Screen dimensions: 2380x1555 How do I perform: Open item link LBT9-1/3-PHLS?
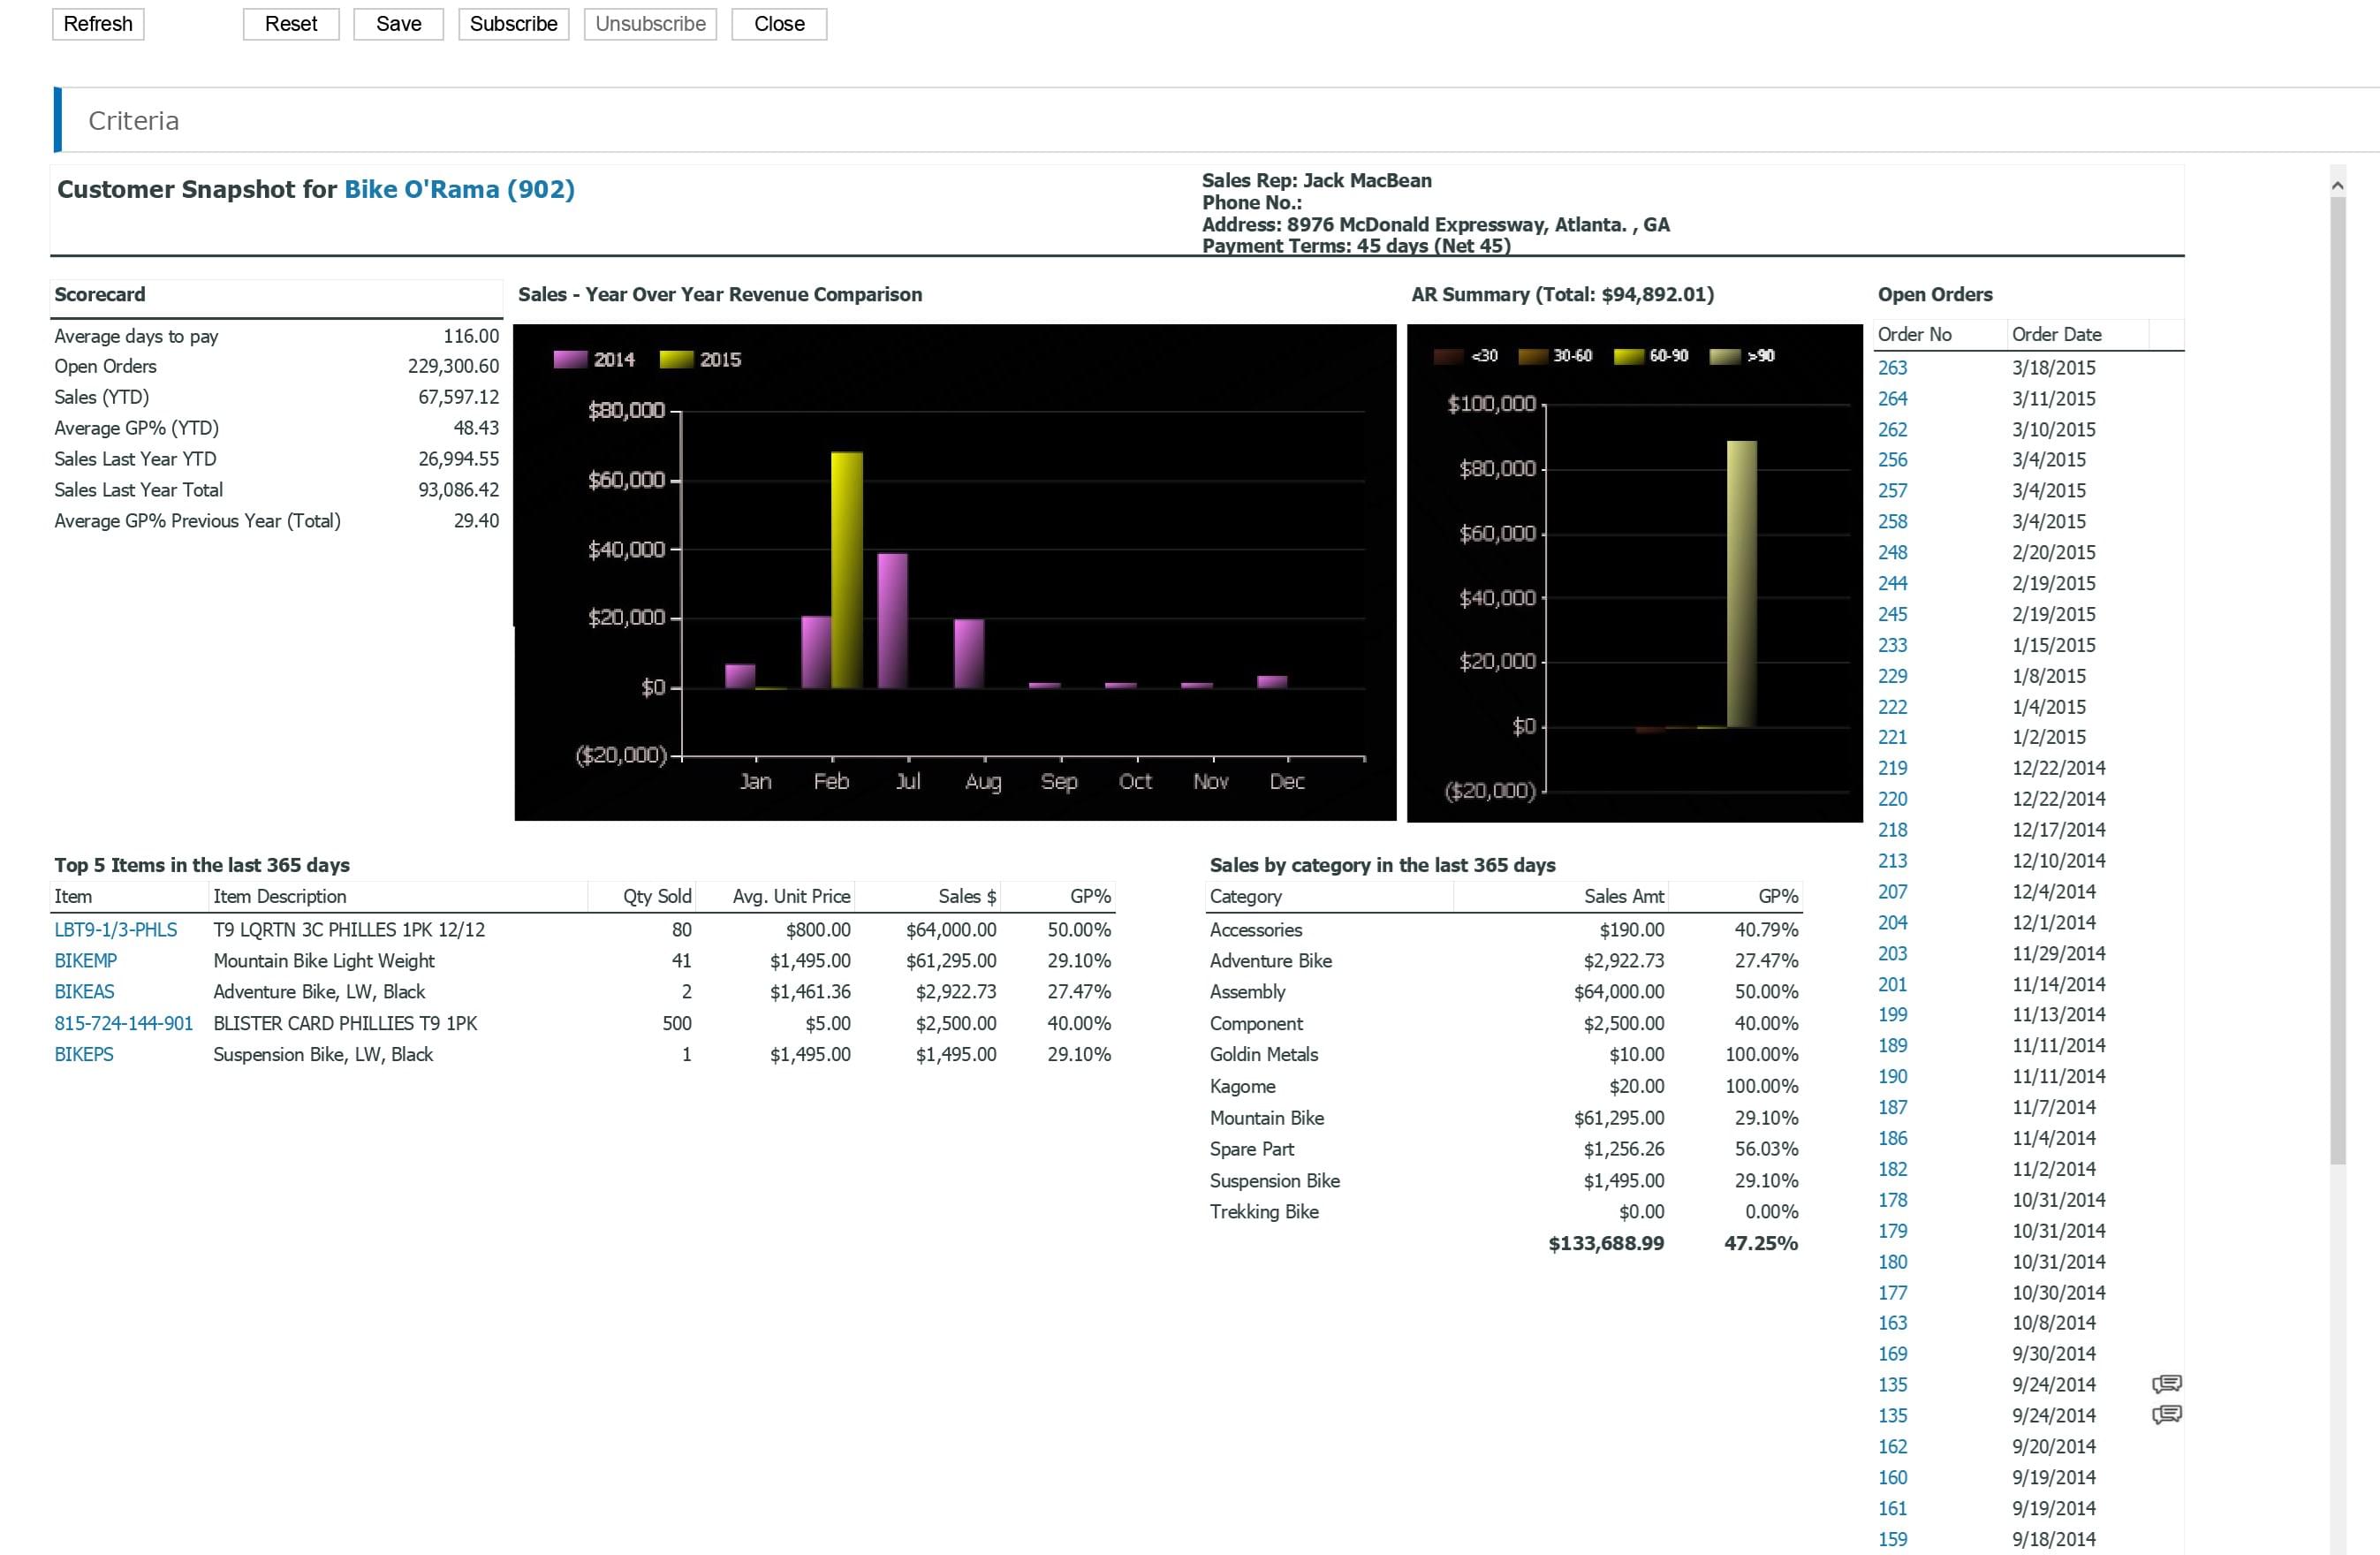(115, 929)
